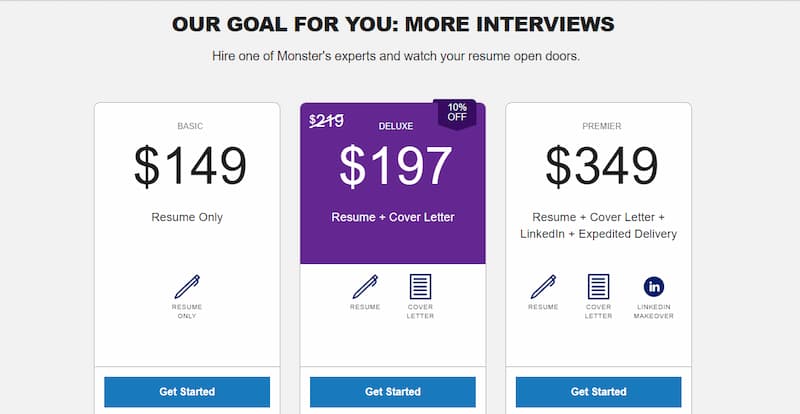This screenshot has height=414, width=800.
Task: Choose Get Started under the Deluxe plan
Action: (x=393, y=392)
